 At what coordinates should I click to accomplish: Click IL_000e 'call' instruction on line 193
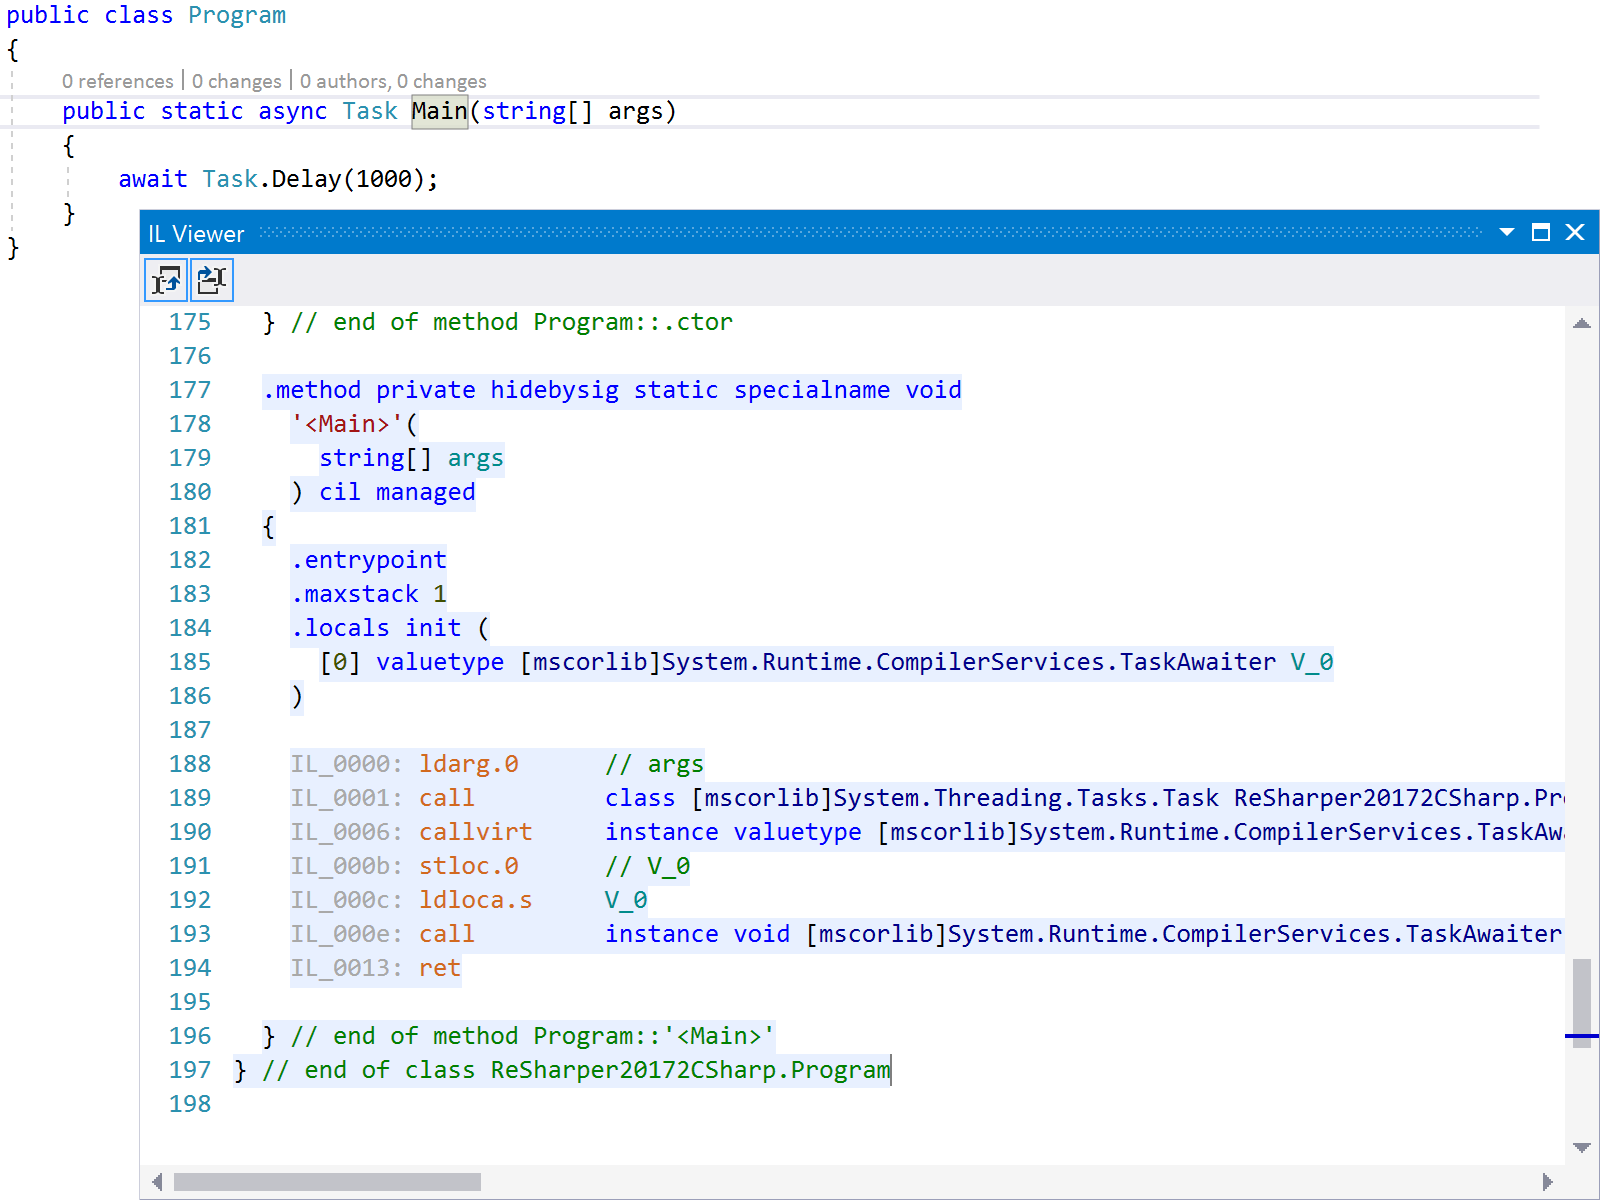click(447, 934)
